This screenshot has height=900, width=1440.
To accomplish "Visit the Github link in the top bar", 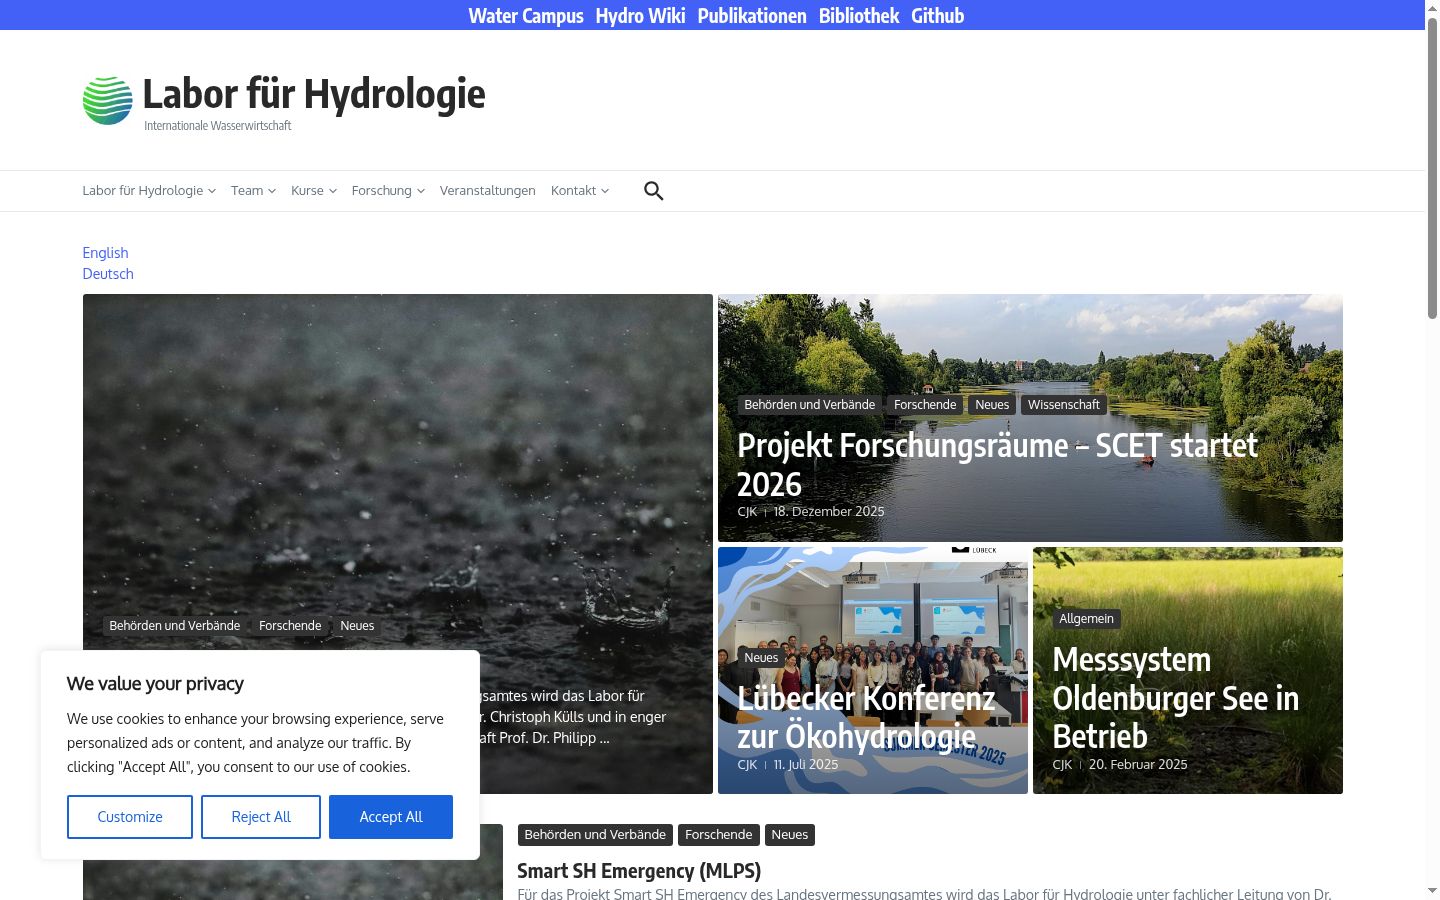I will [x=938, y=15].
